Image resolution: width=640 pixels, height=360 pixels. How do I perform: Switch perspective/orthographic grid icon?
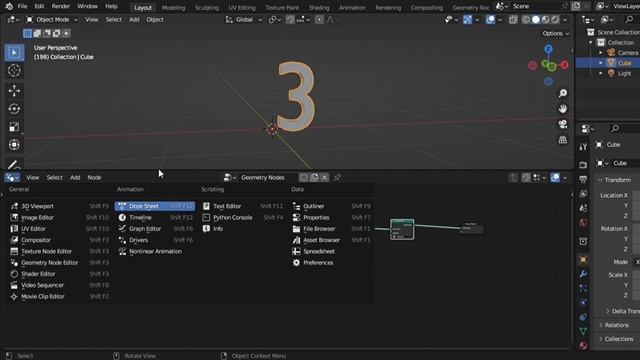562,140
